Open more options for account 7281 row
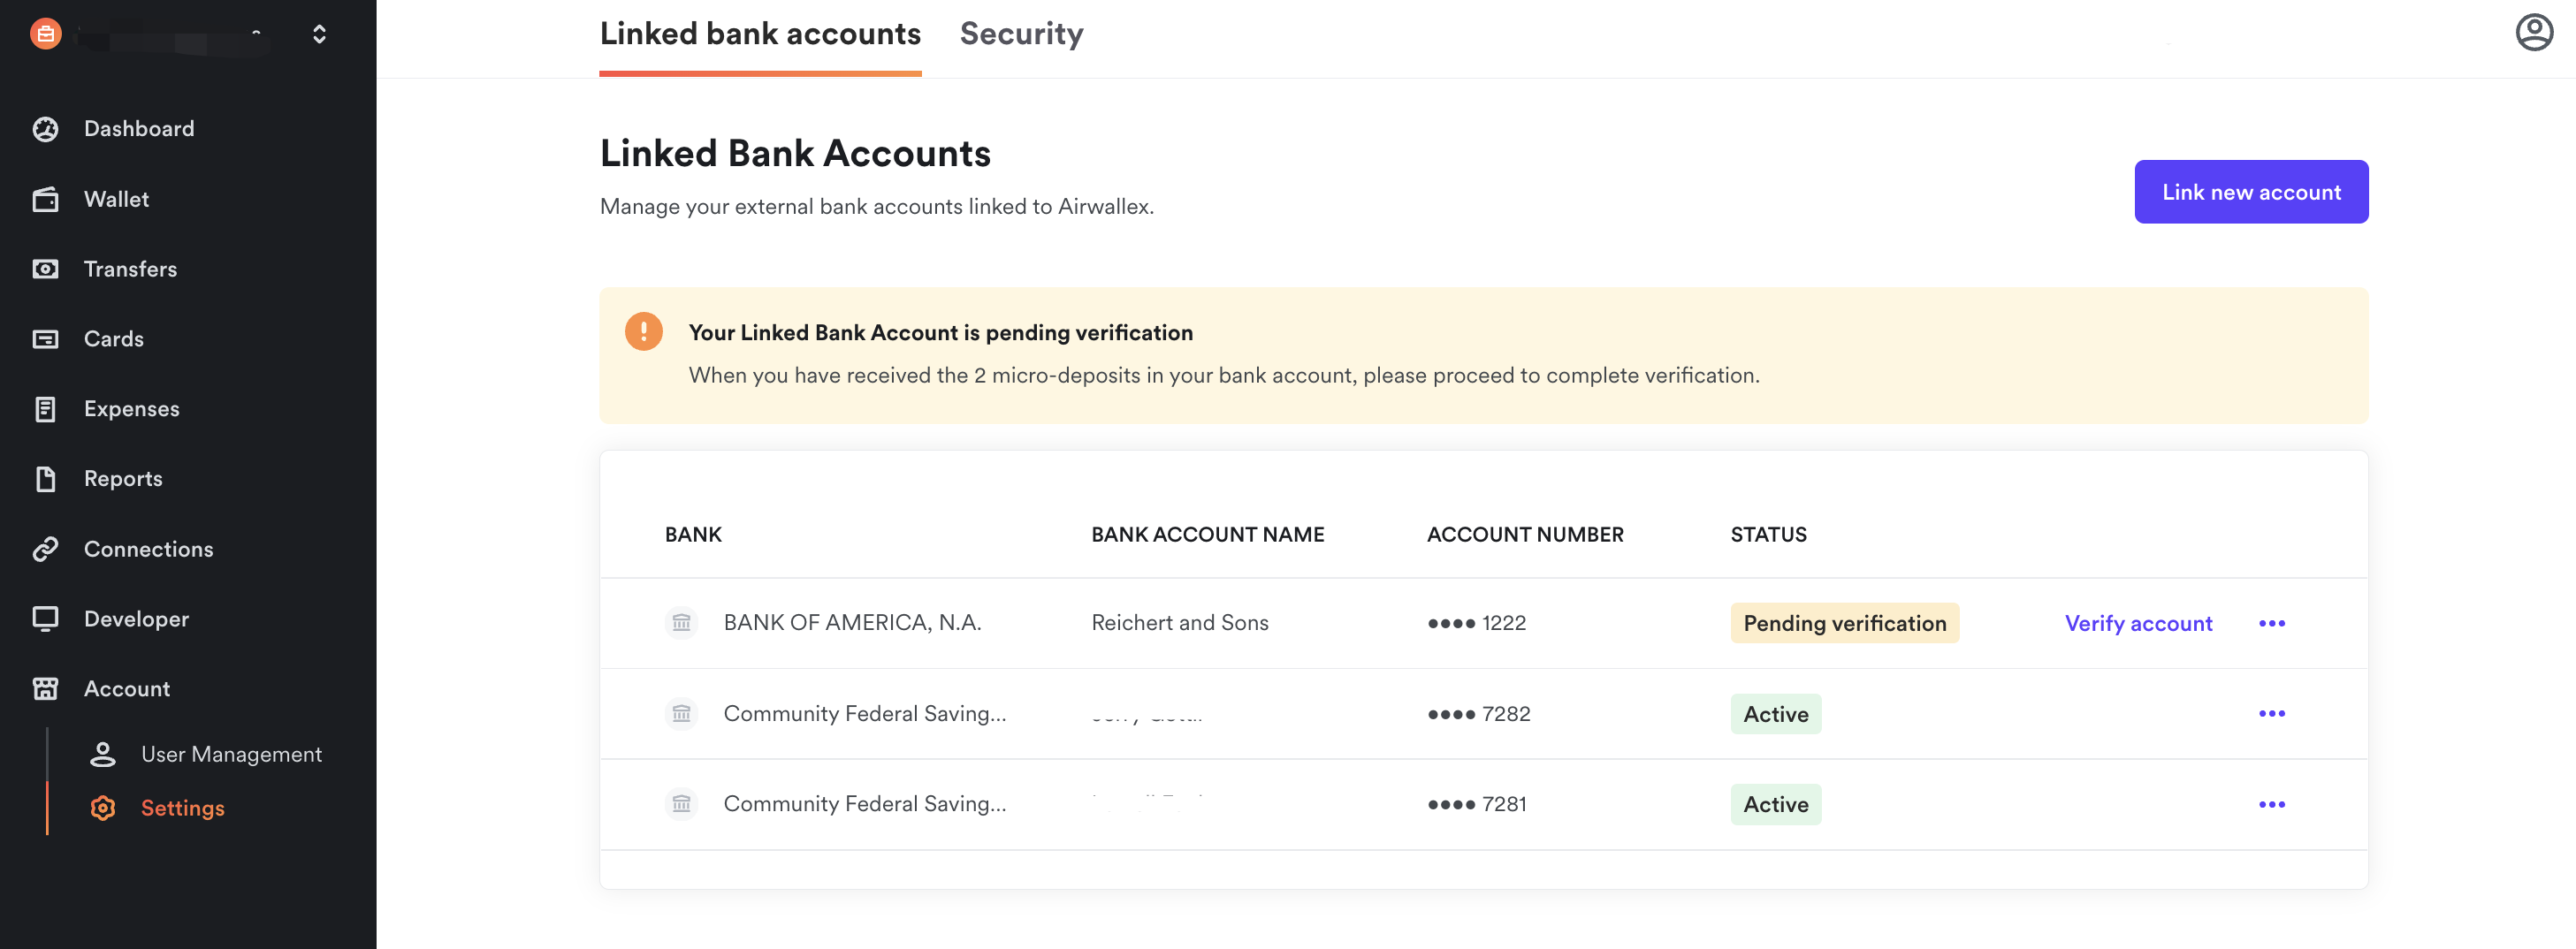The width and height of the screenshot is (2576, 949). pyautogui.click(x=2272, y=804)
